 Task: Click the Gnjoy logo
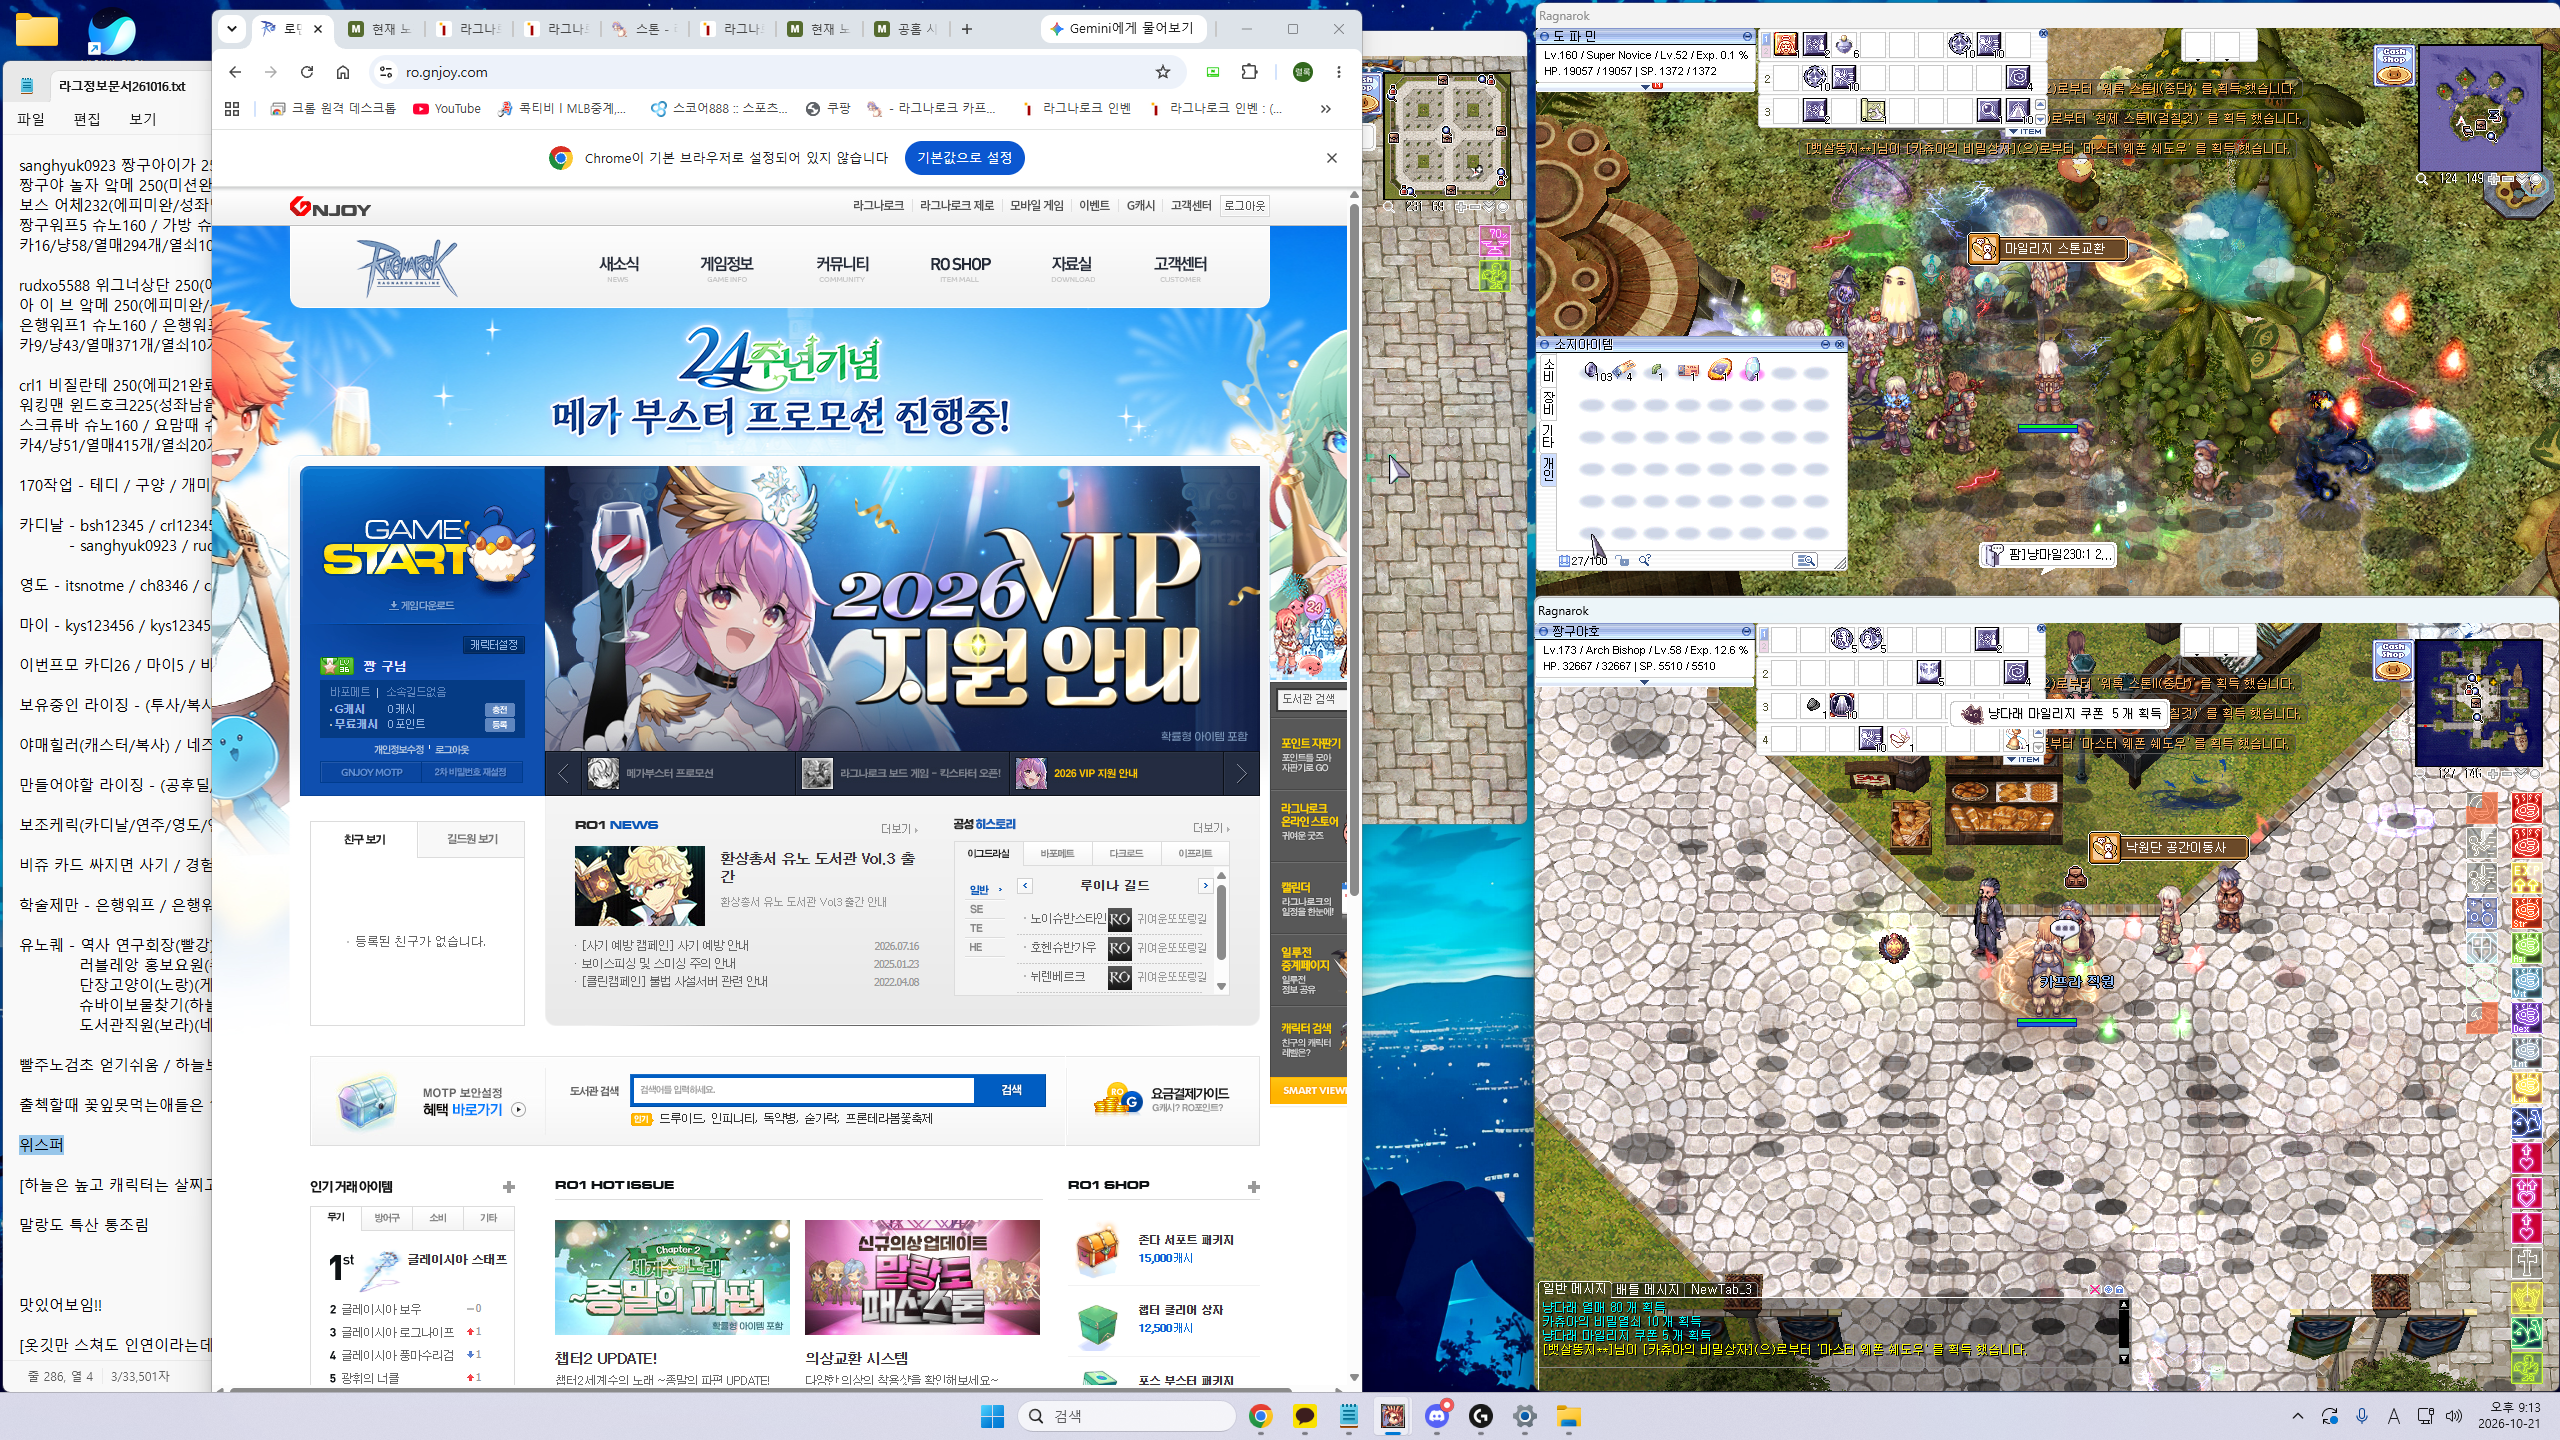click(x=330, y=207)
